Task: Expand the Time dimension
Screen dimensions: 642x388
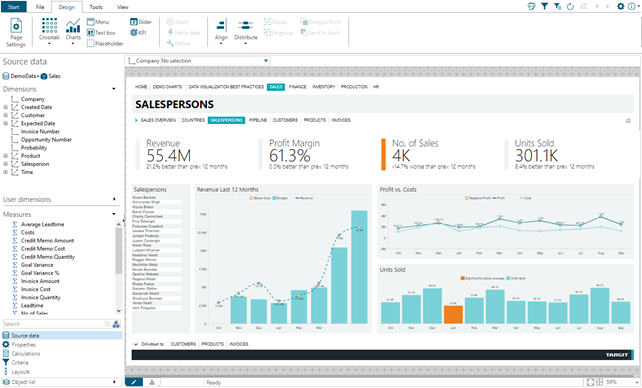Action: point(5,172)
